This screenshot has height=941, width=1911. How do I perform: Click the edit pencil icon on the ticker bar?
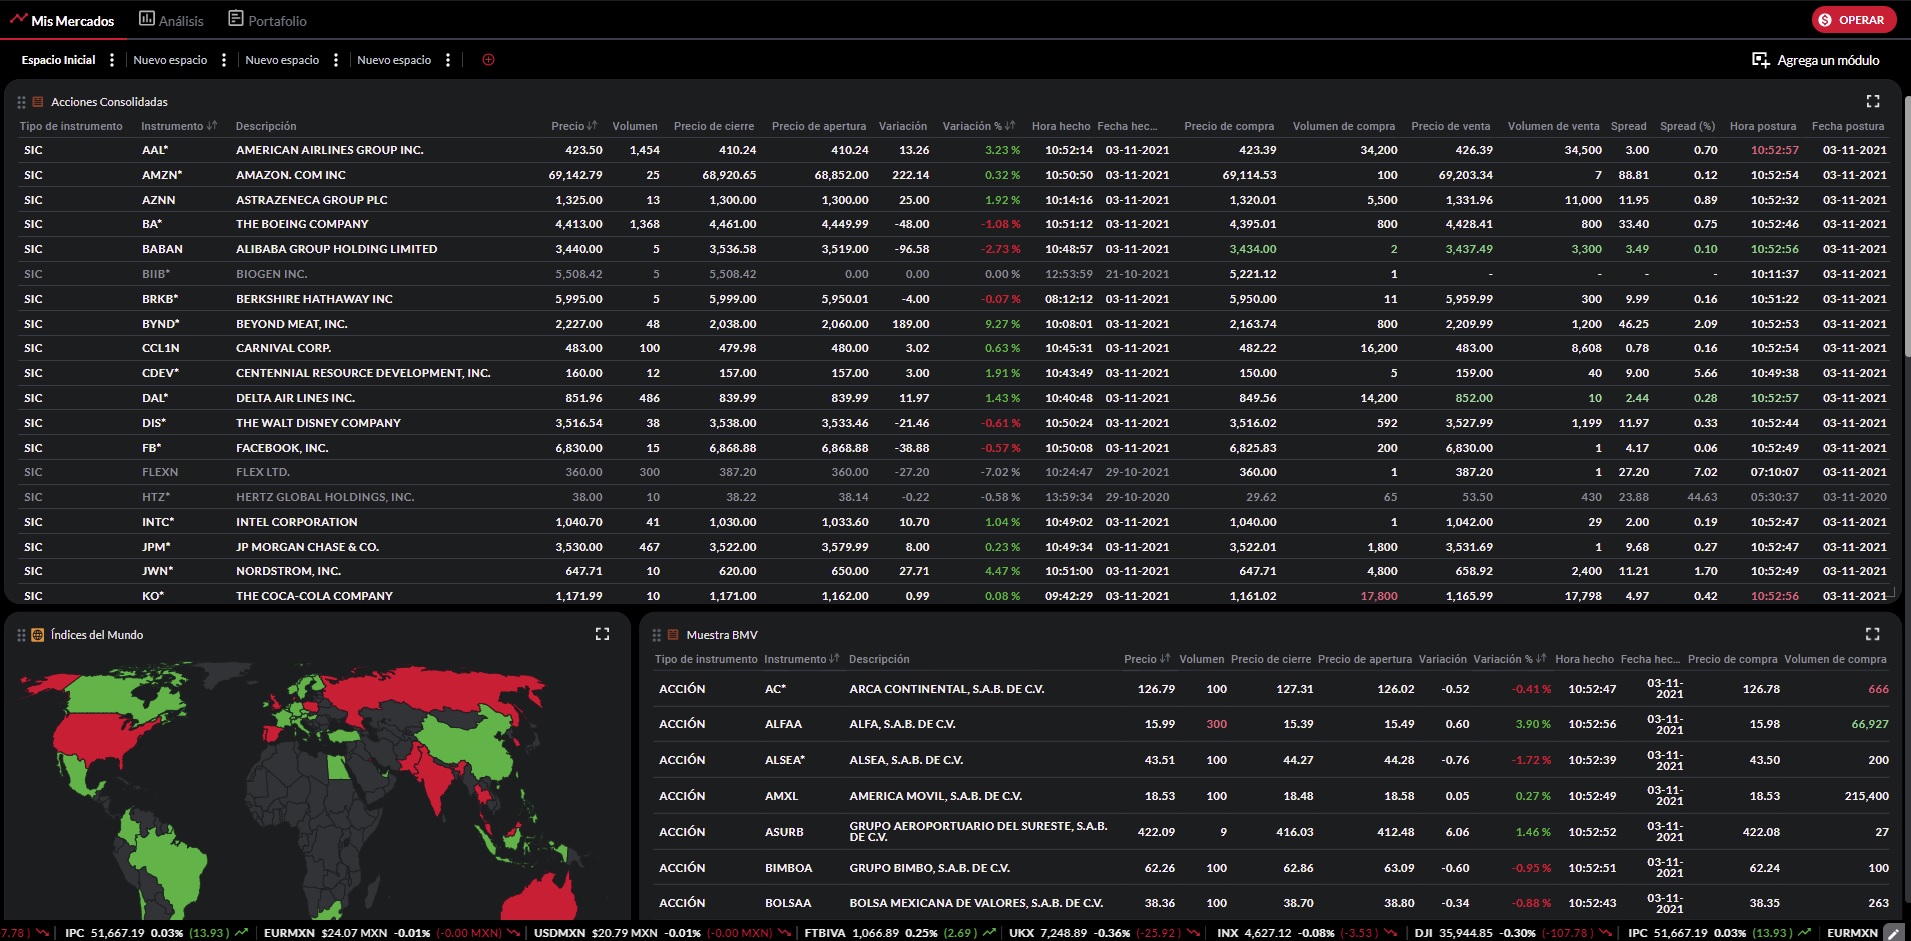click(x=1892, y=932)
